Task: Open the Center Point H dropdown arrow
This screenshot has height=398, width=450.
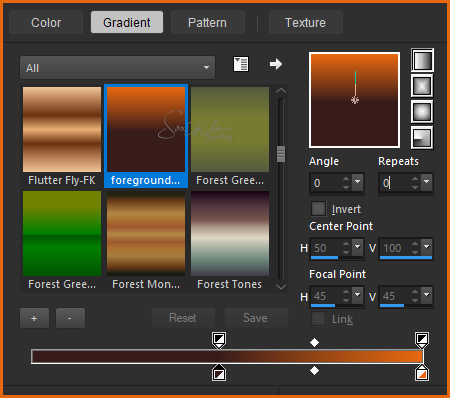Action: (x=358, y=247)
